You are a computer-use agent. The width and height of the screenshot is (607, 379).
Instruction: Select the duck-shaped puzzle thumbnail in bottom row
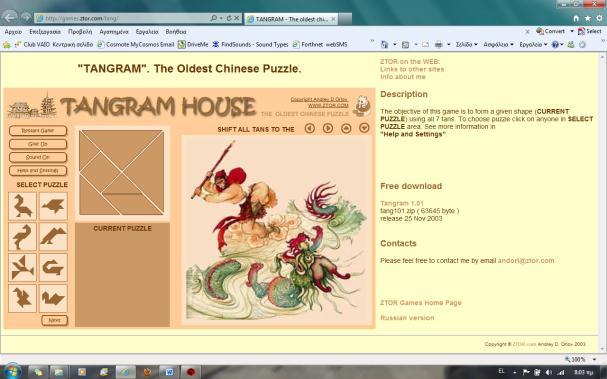[53, 298]
